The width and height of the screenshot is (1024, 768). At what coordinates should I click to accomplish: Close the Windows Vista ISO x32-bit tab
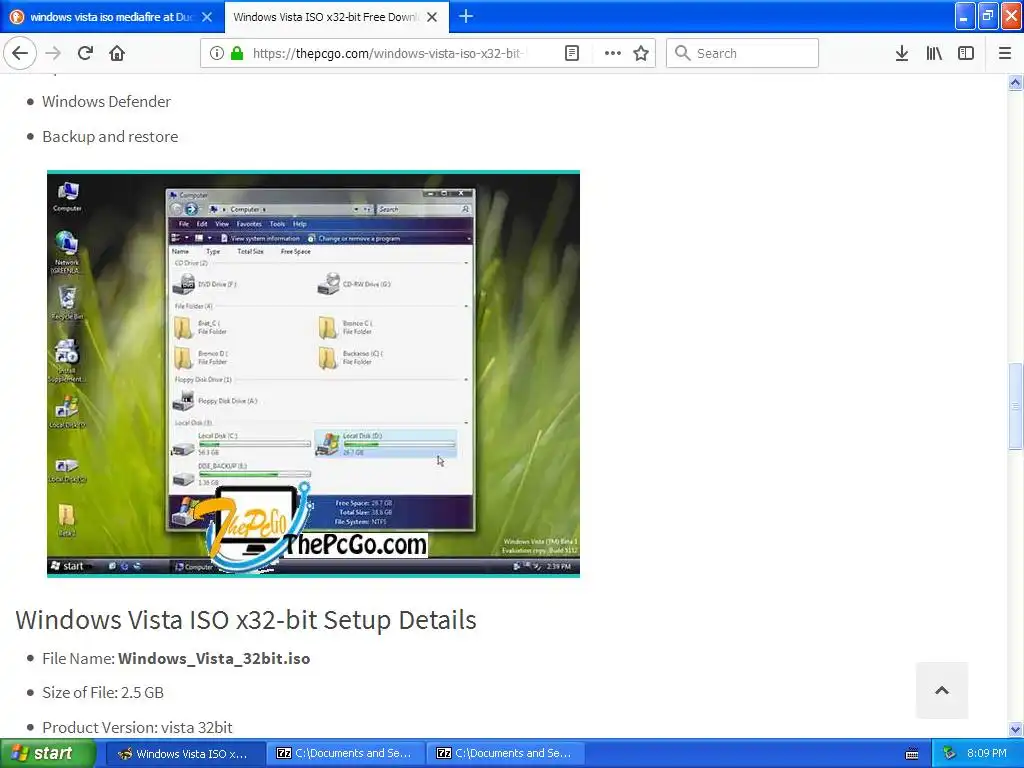(x=432, y=17)
